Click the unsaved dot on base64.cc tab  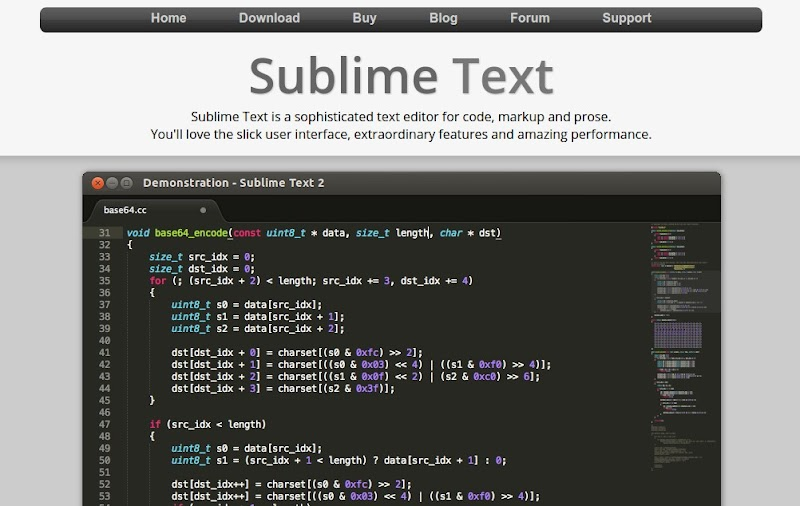203,210
